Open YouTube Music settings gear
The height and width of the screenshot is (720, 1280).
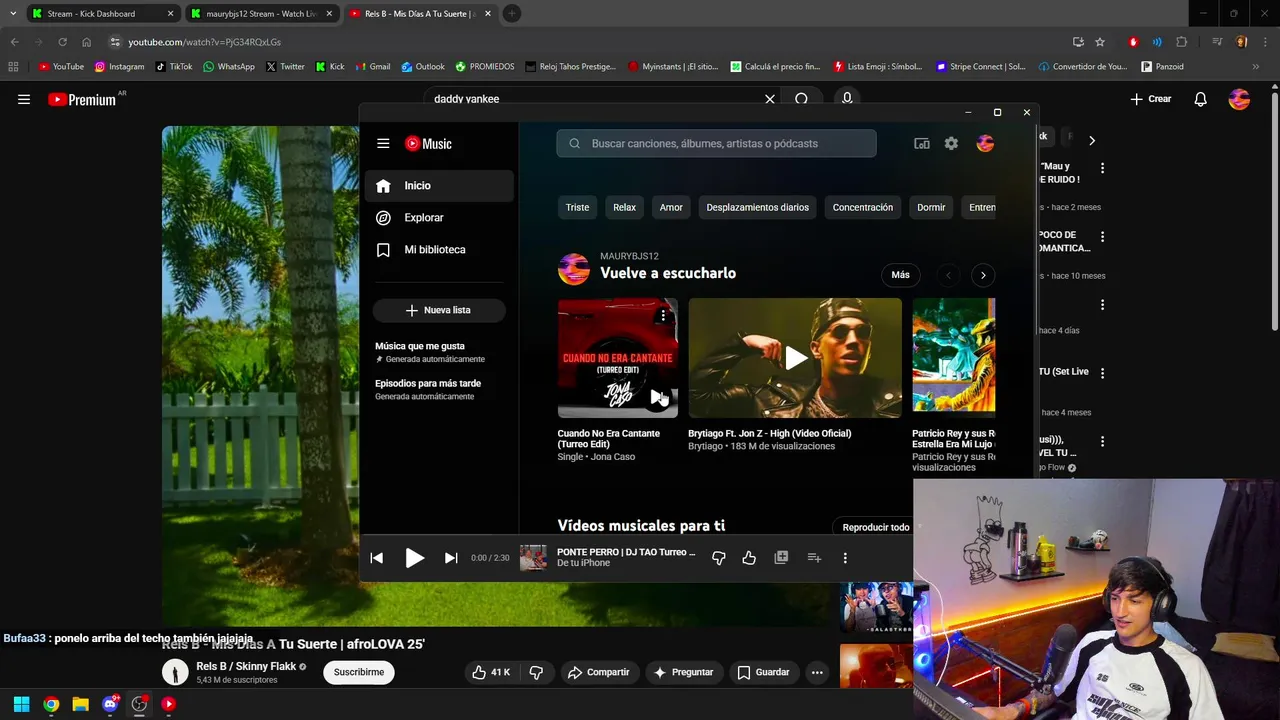point(951,144)
